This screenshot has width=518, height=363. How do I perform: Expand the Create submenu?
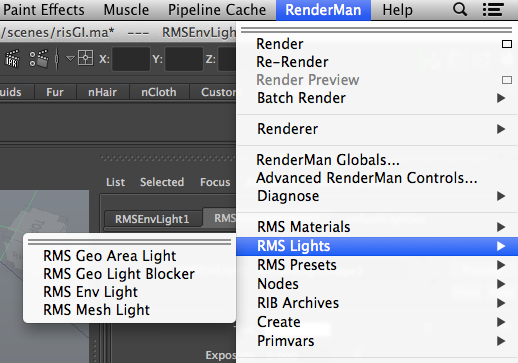(x=377, y=322)
